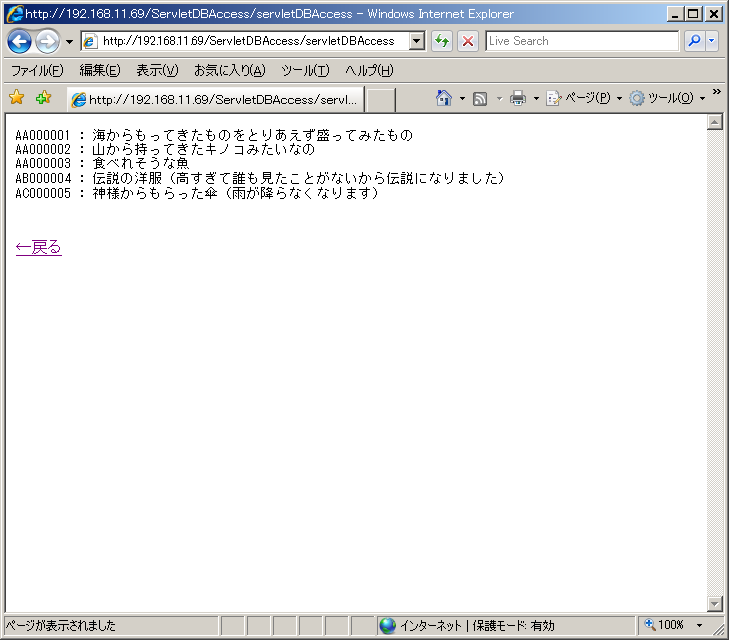
Task: Open the ヘルプ(H) menu
Action: tap(369, 71)
